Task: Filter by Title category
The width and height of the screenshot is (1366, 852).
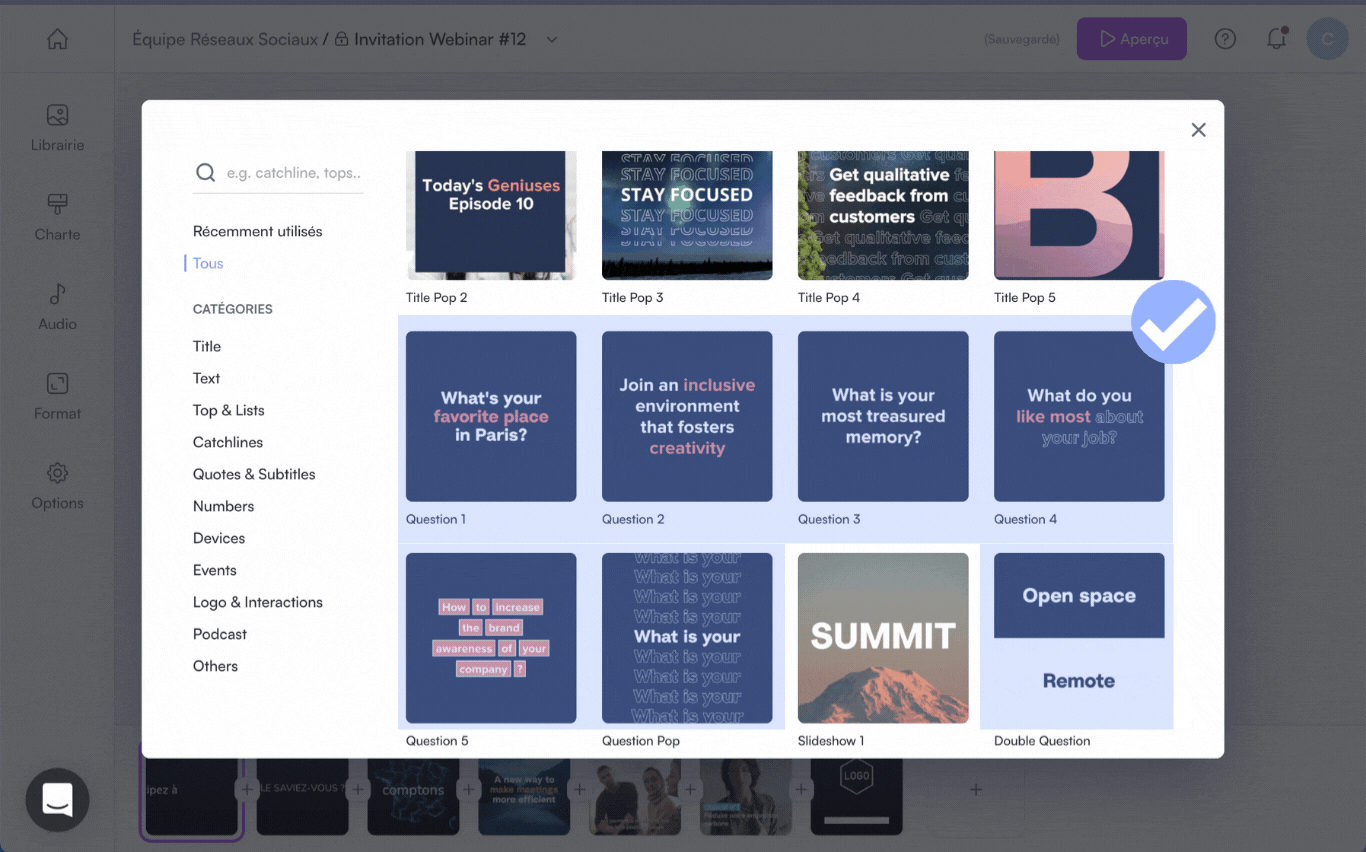Action: (x=207, y=346)
